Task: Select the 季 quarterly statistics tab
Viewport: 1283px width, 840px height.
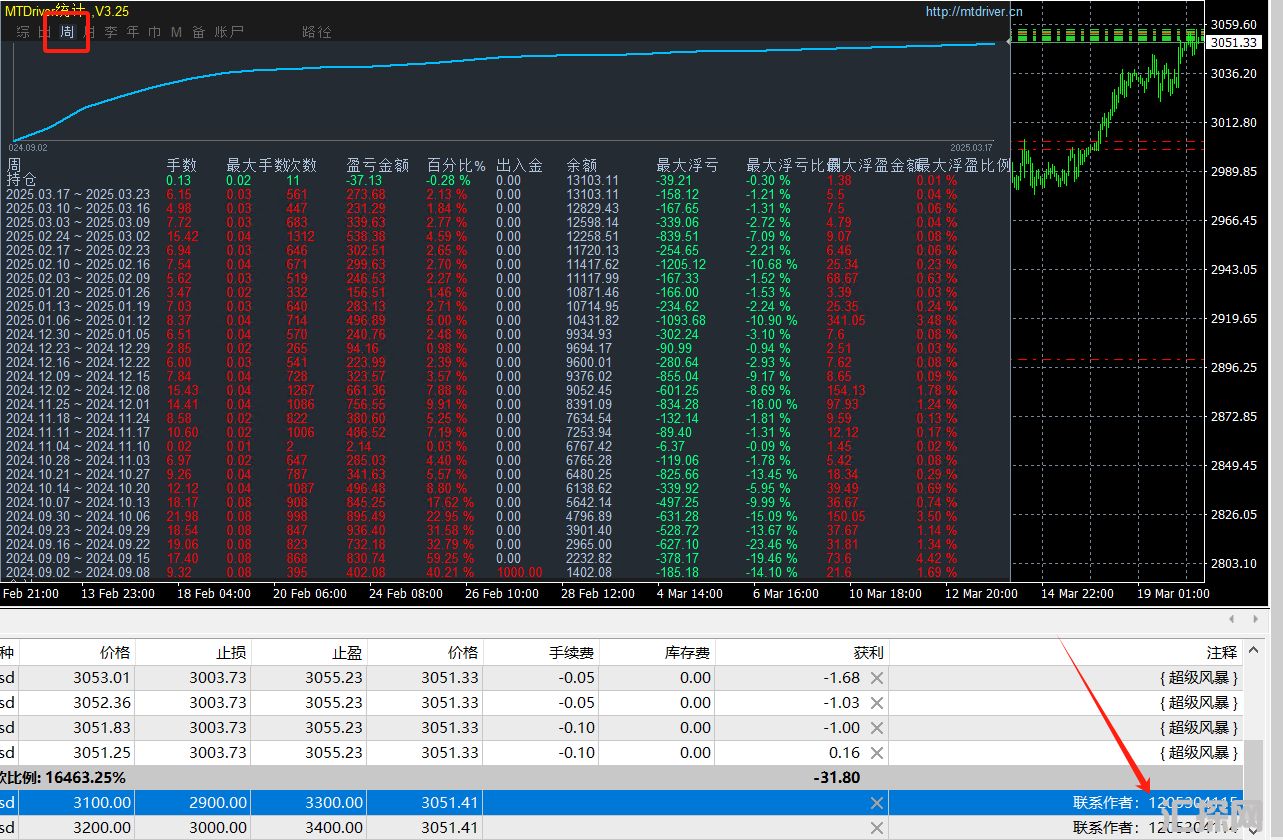Action: (x=111, y=32)
